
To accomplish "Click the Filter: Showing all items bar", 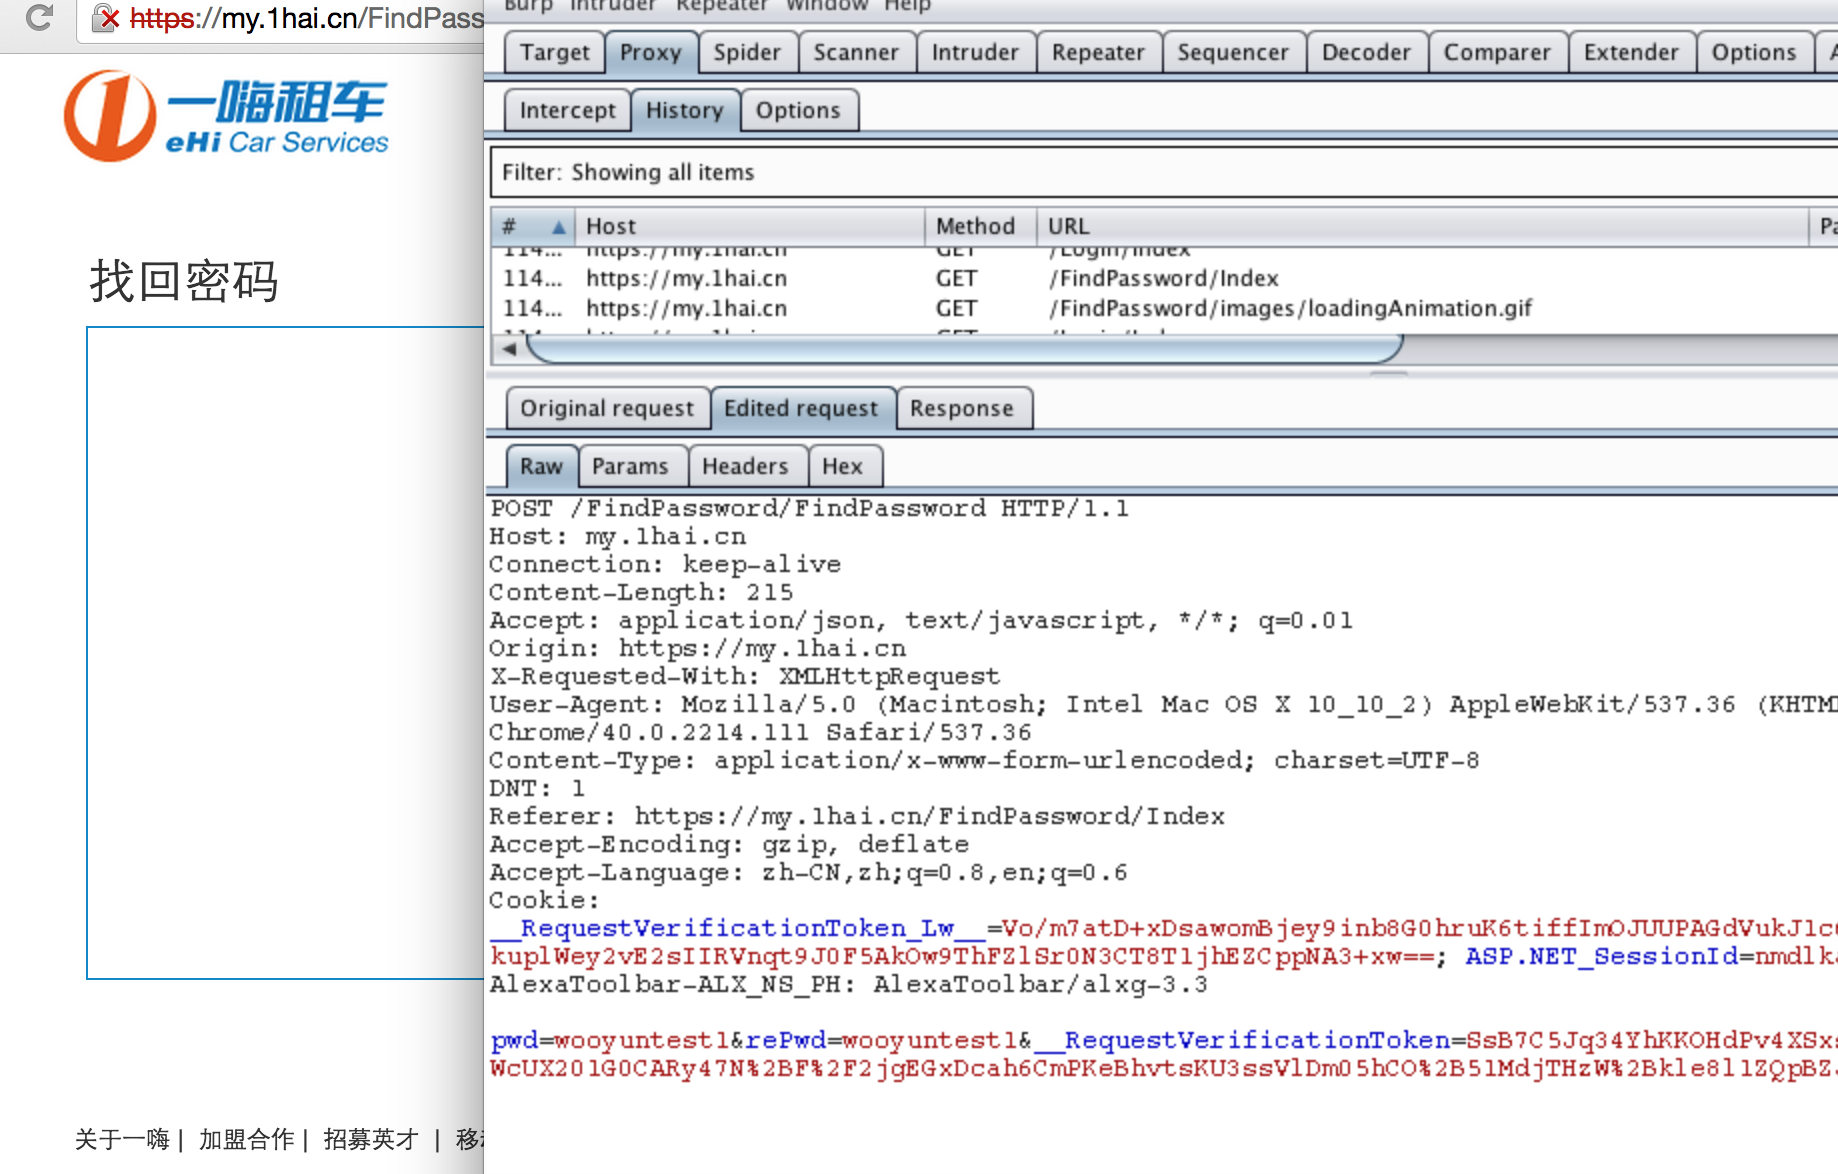I will coord(1164,172).
